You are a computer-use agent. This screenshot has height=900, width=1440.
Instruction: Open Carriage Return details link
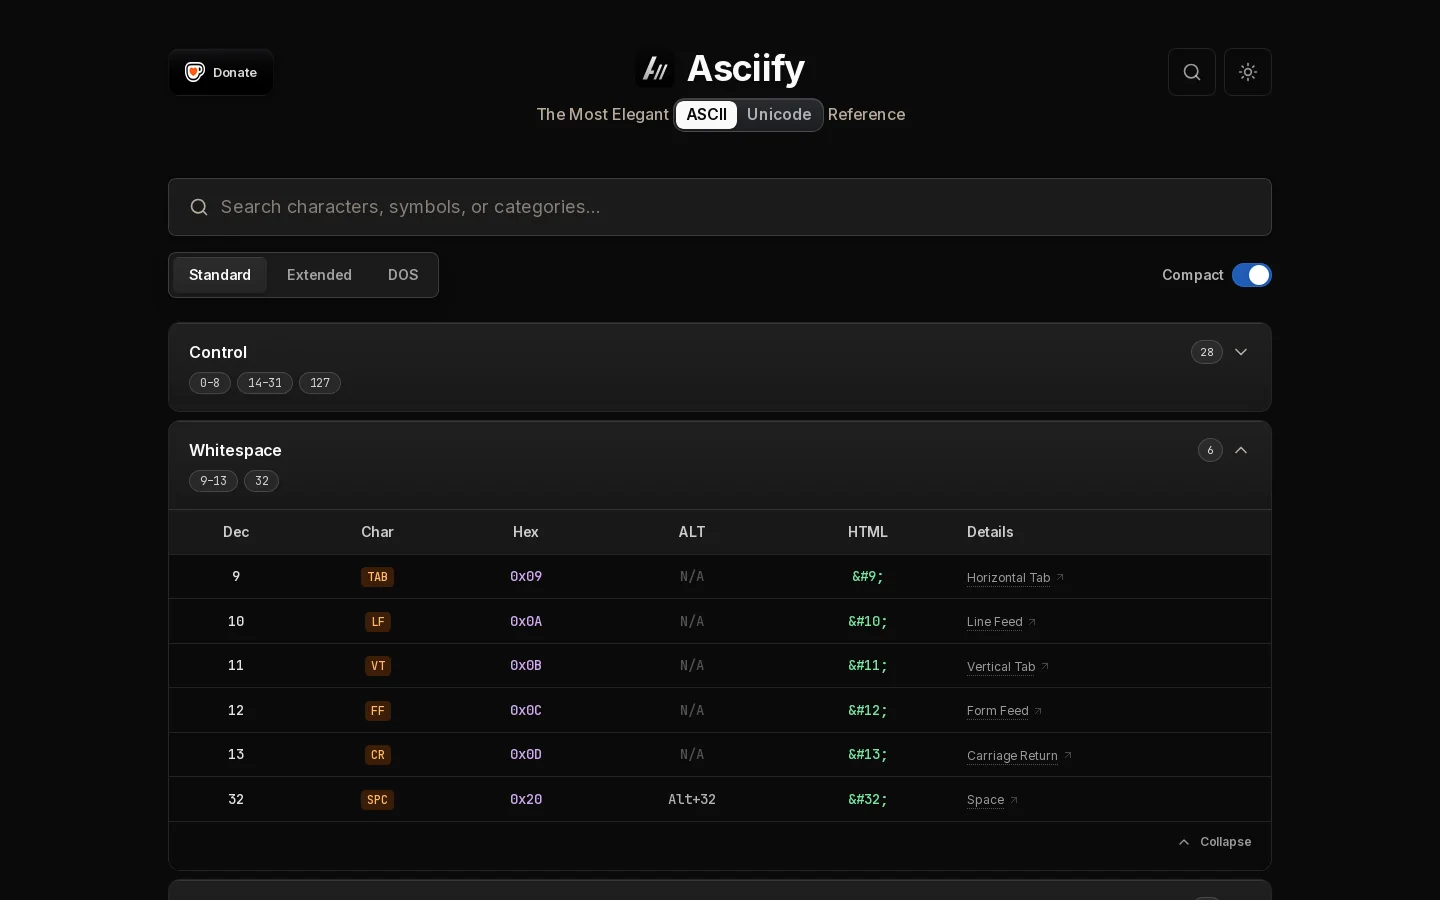(1019, 756)
